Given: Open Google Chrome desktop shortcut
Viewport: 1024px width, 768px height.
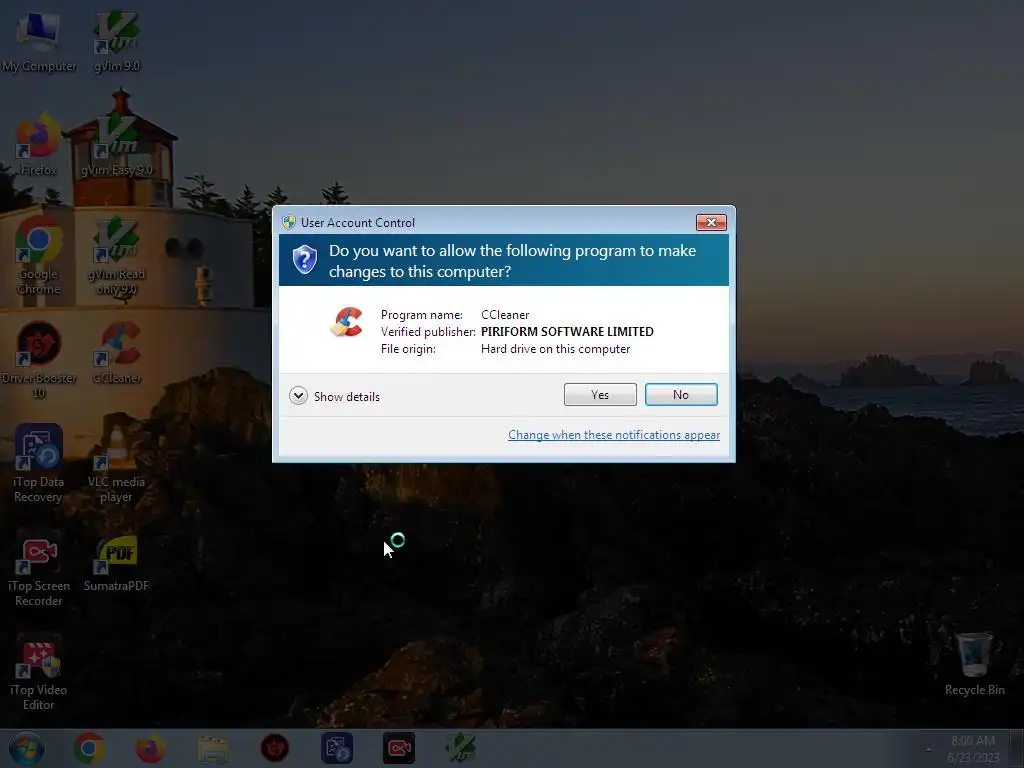Looking at the screenshot, I should [x=39, y=256].
